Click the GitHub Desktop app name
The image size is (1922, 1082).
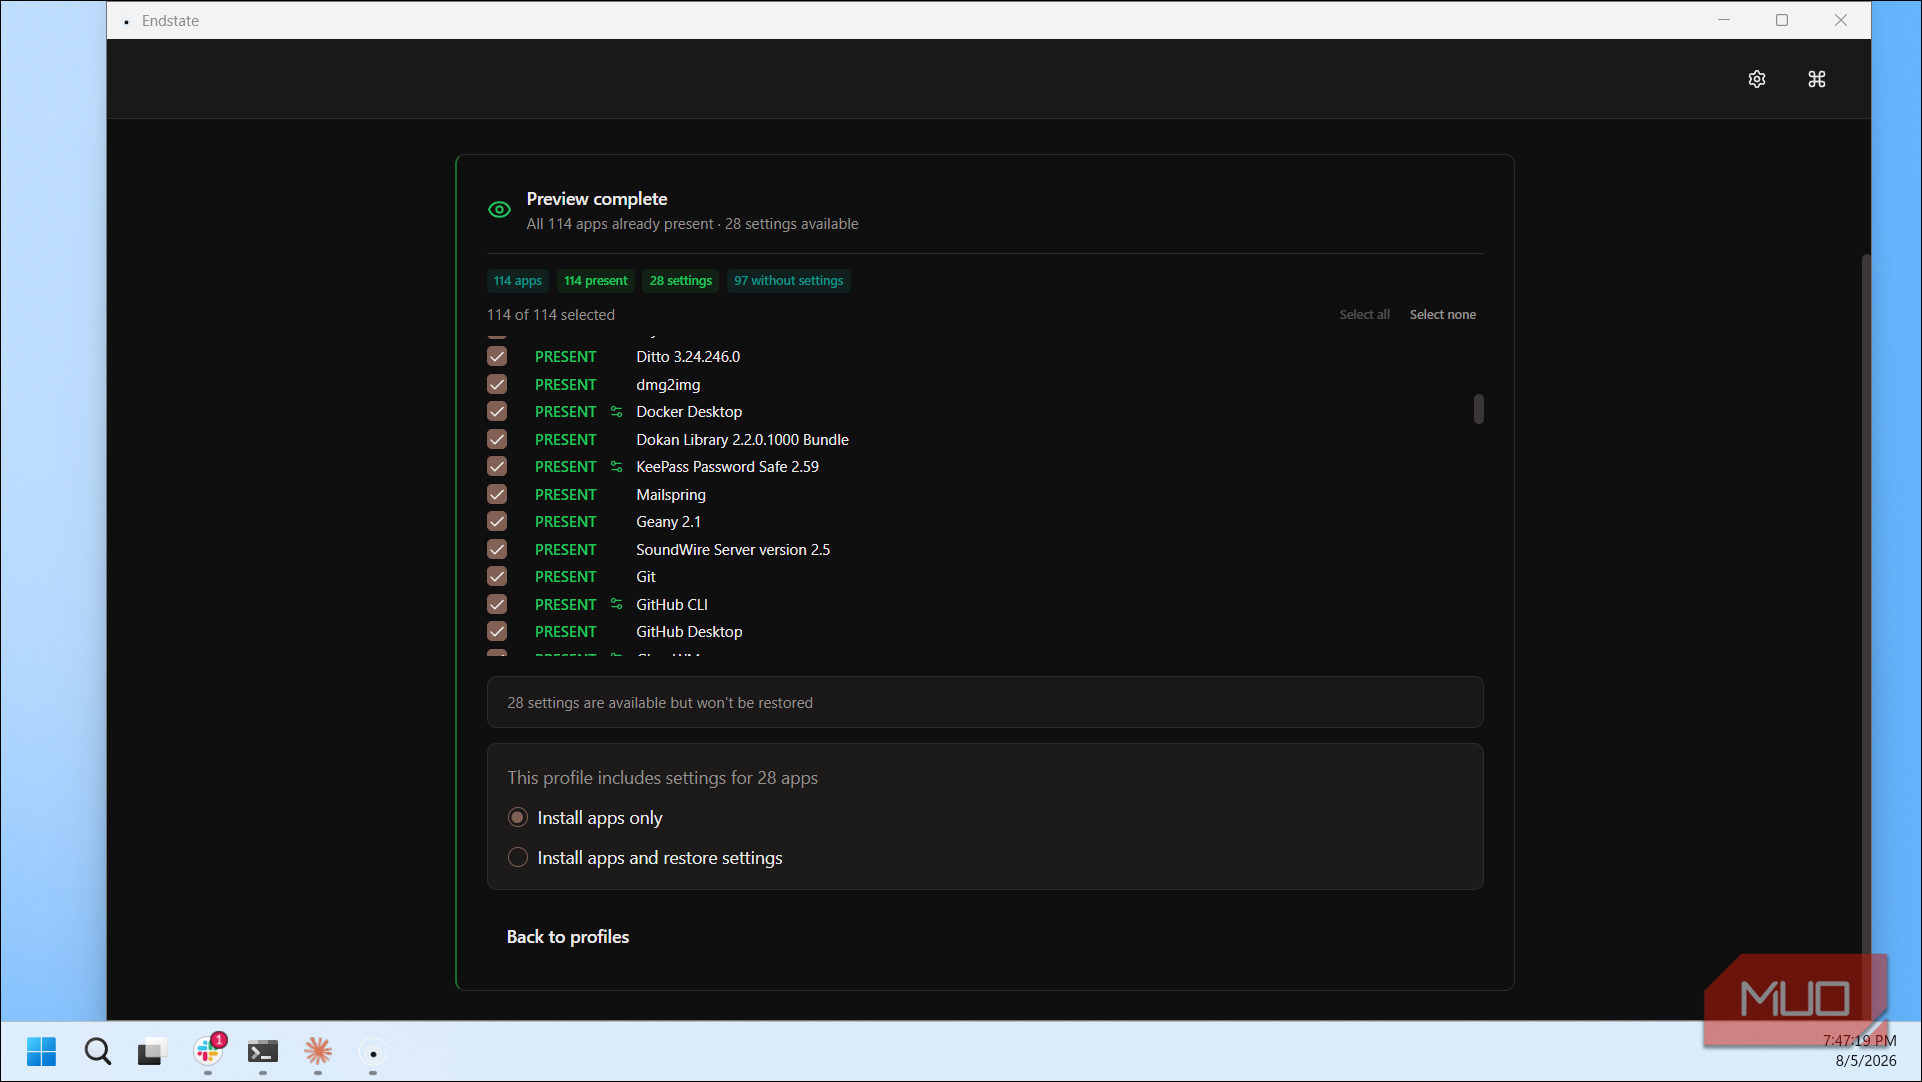[x=689, y=632]
